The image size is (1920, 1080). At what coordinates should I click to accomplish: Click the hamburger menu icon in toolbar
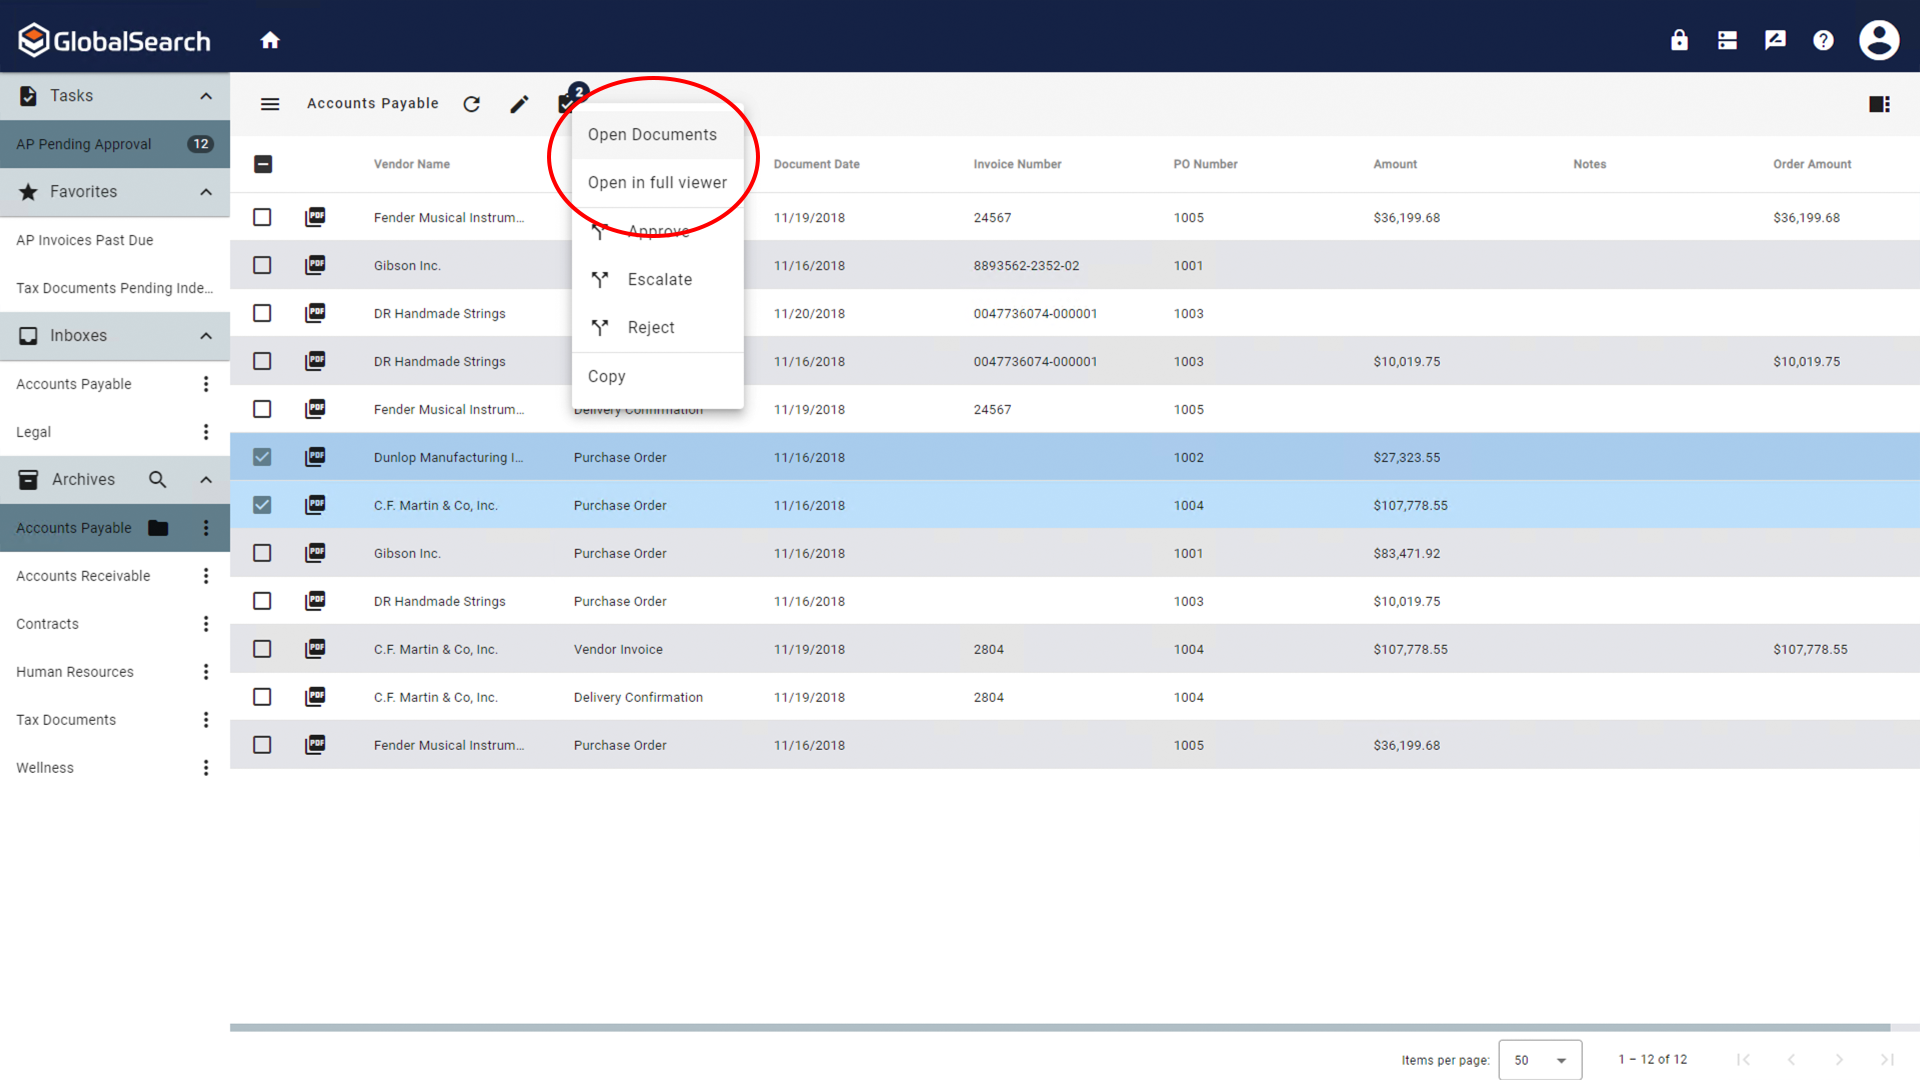269,104
